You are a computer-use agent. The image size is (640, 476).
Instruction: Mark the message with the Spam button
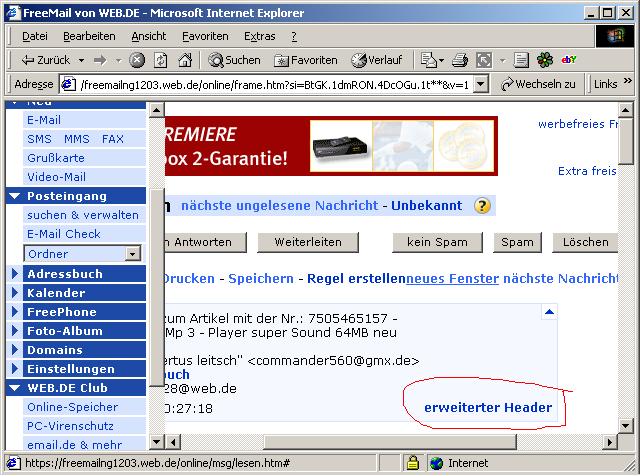tap(517, 242)
